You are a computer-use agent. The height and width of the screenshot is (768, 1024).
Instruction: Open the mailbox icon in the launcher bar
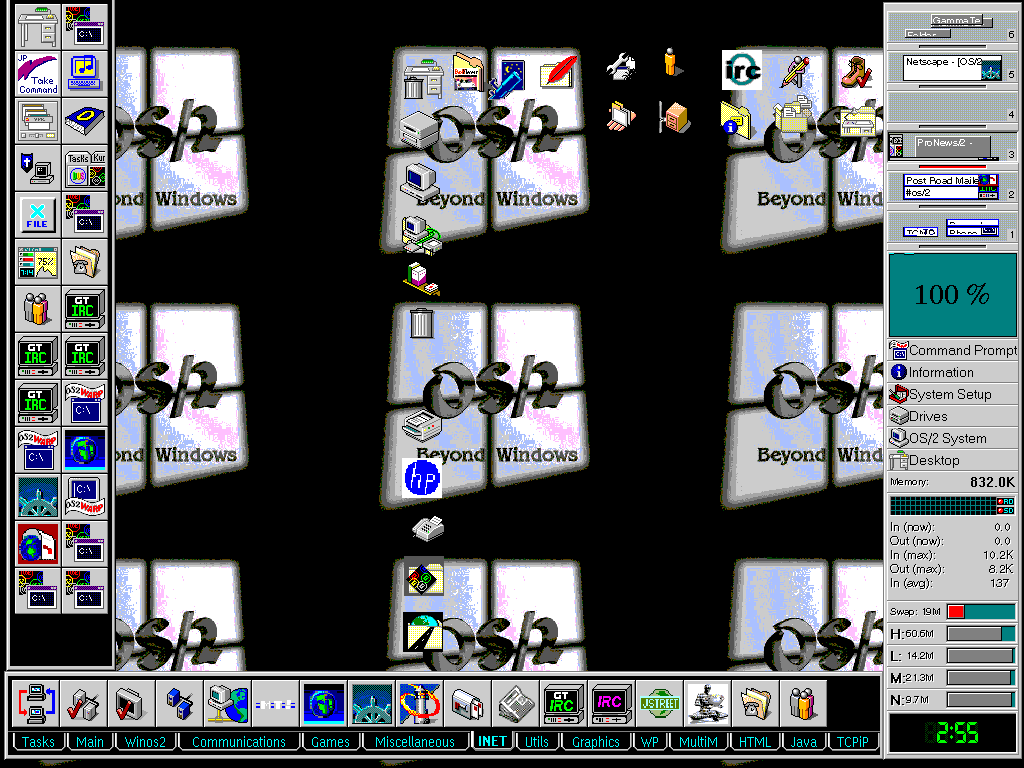(466, 703)
